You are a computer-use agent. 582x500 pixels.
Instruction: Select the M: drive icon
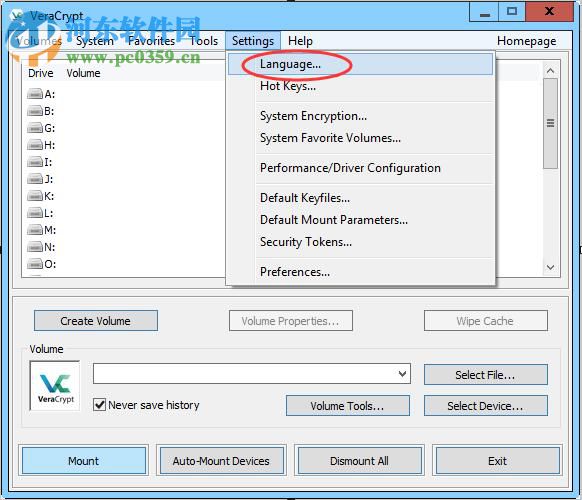(x=35, y=230)
